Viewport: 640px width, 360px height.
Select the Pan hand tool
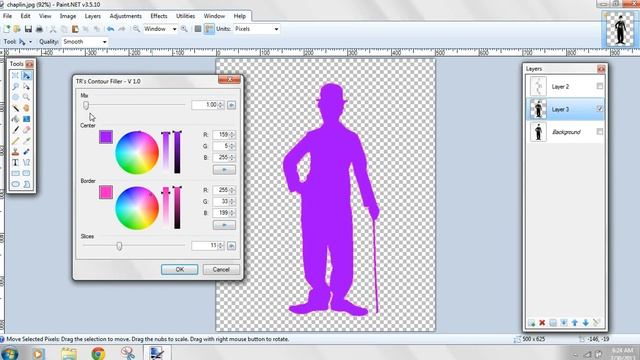[x=27, y=108]
